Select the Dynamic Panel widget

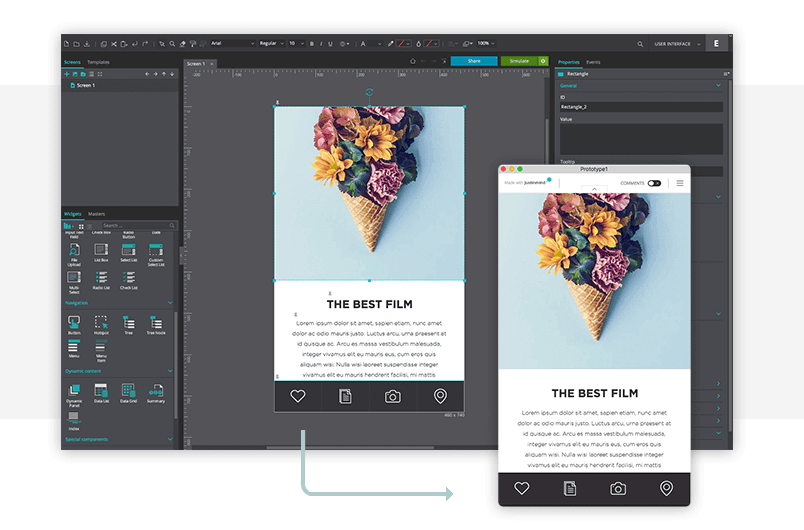point(74,395)
